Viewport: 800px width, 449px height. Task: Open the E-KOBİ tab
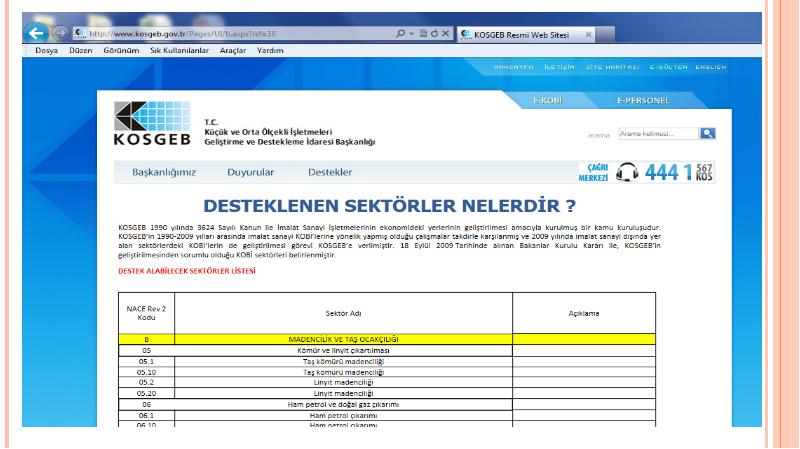click(x=547, y=101)
